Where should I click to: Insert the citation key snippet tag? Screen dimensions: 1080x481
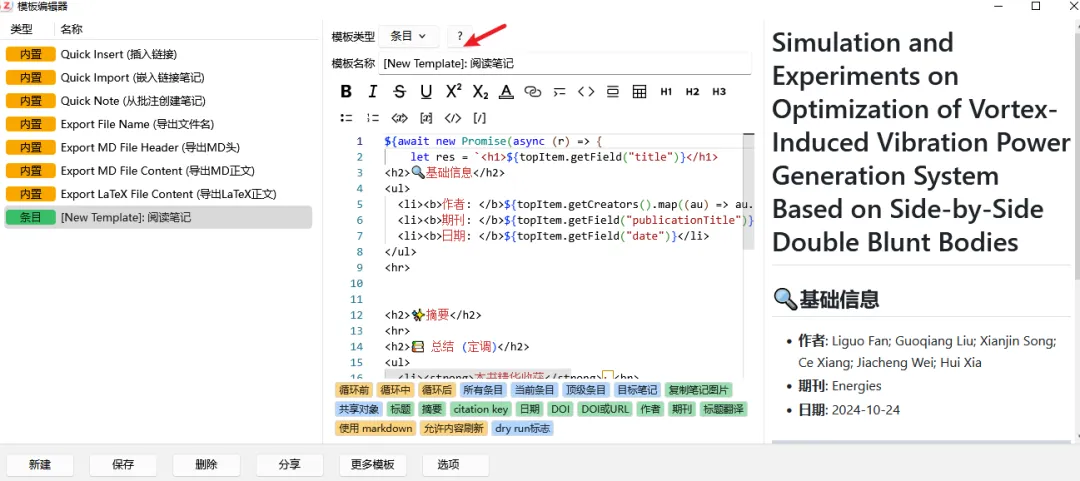click(x=480, y=409)
